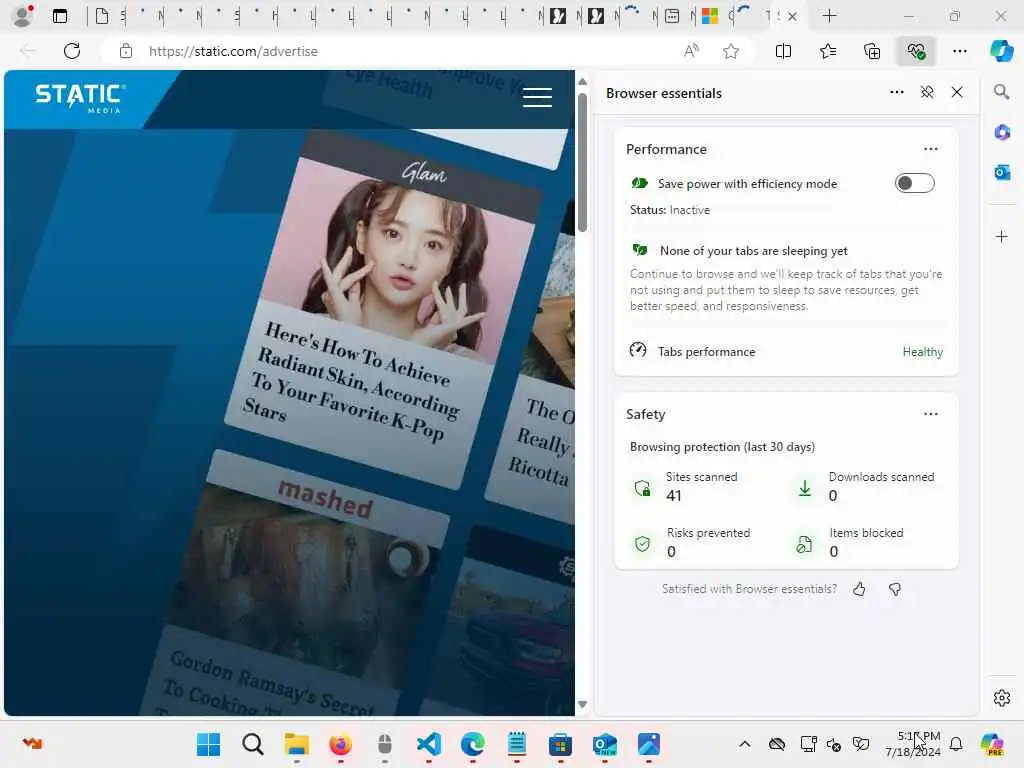Screen dimensions: 1024x768
Task: Open Outlook (new) from taskbar
Action: [x=605, y=744]
